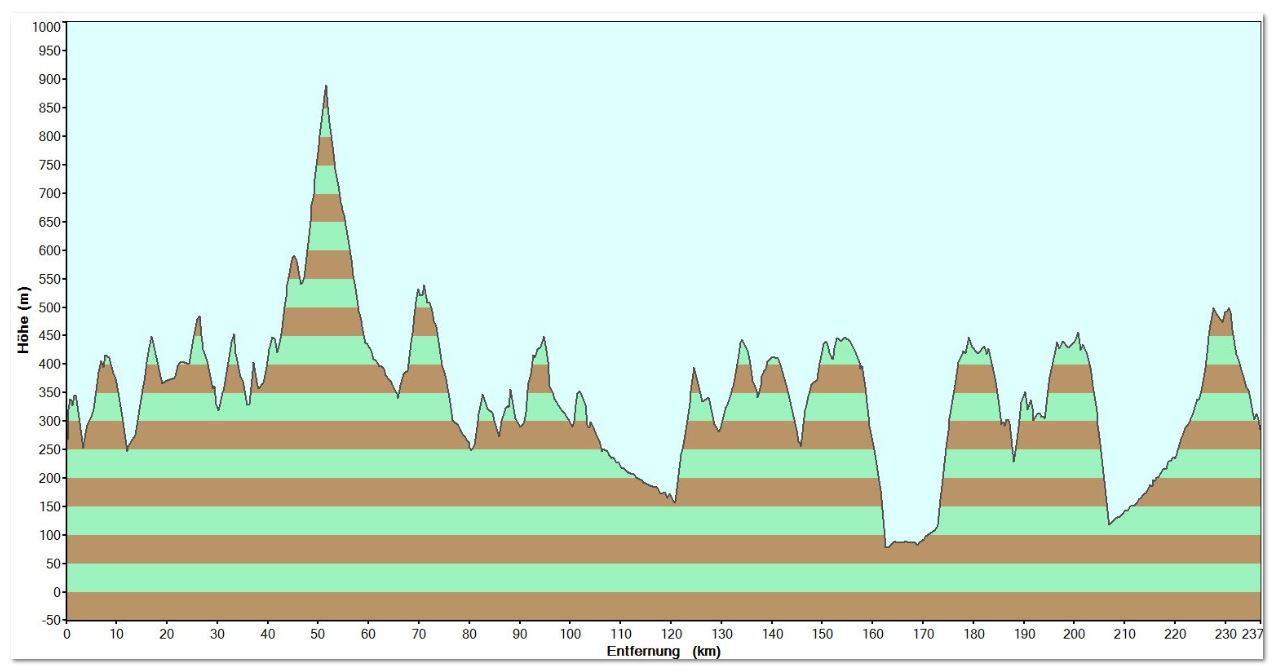Image resolution: width=1273 pixels, height=670 pixels.
Task: Click the "Höhe (m)" vertical axis title
Action: 22,320
